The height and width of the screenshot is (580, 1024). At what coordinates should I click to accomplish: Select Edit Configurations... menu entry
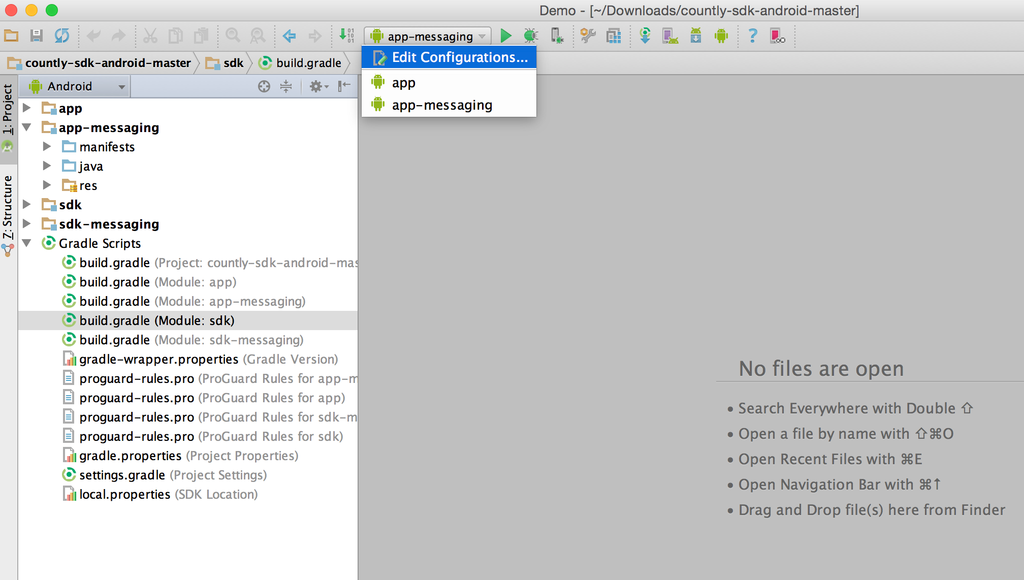[449, 57]
